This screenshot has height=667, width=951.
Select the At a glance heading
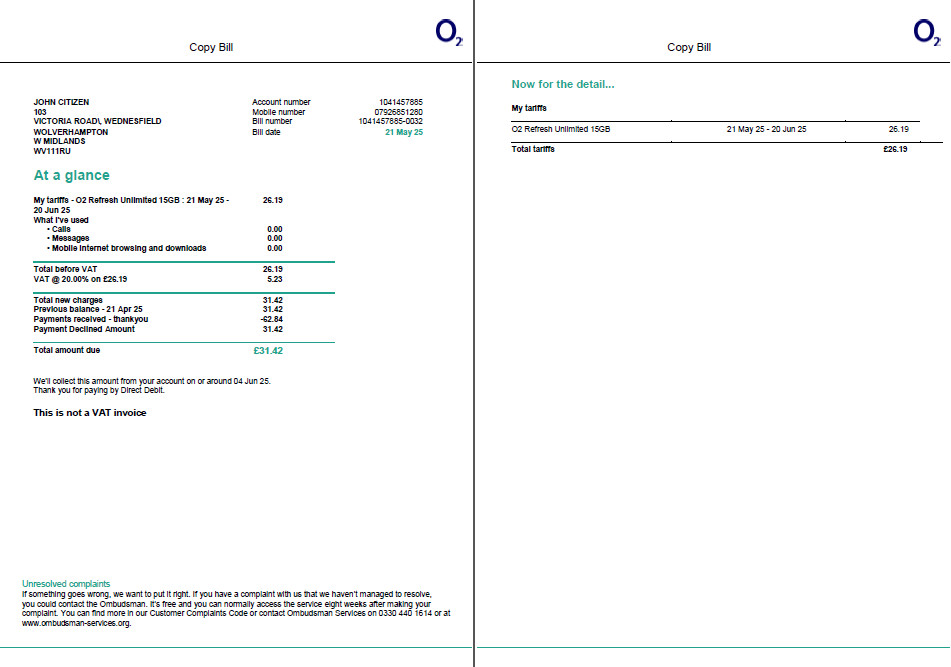tap(72, 174)
